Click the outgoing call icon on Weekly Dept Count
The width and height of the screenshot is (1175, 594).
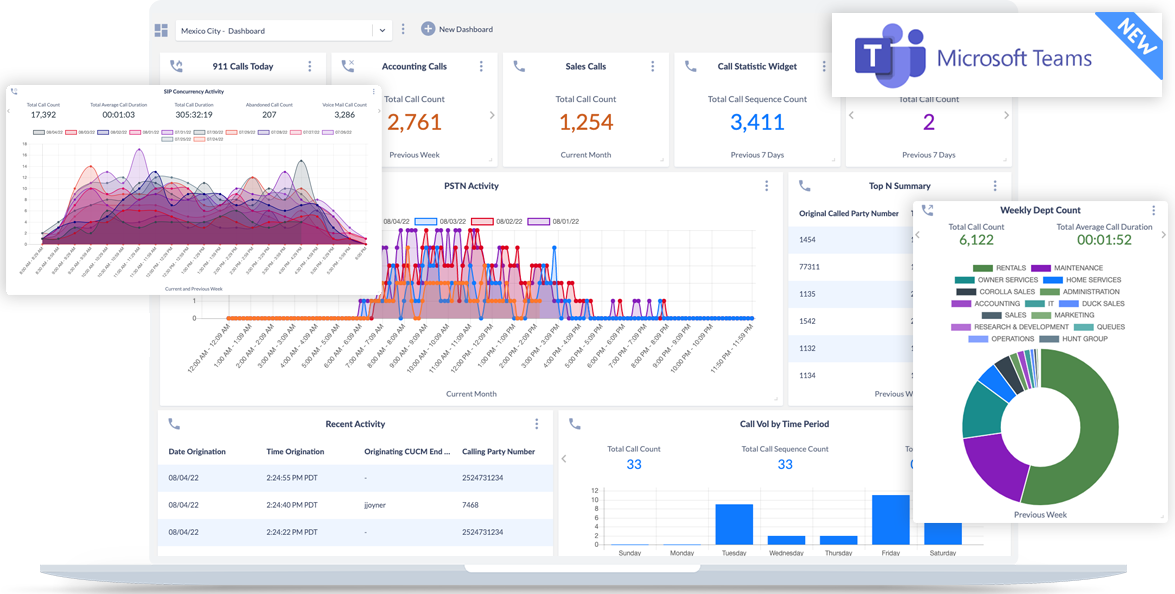point(928,210)
